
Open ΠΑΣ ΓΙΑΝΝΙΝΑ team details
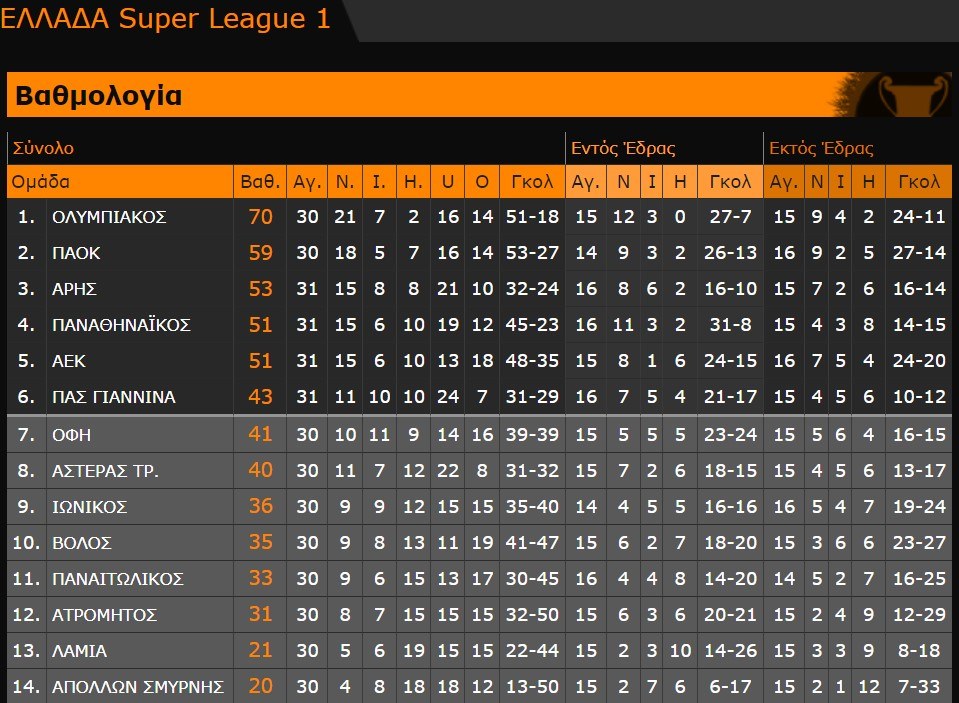click(x=113, y=397)
